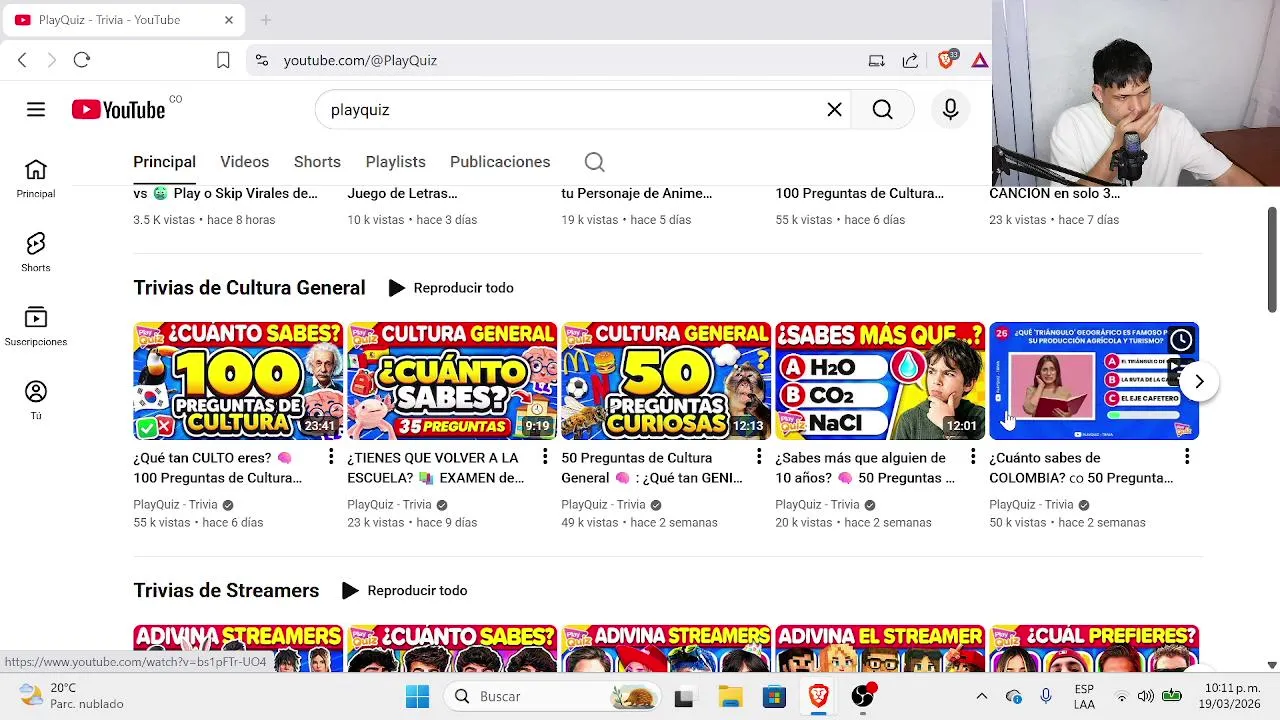Next videos arrow in Cultura General row
Screen dimensions: 1280x720
click(1199, 381)
